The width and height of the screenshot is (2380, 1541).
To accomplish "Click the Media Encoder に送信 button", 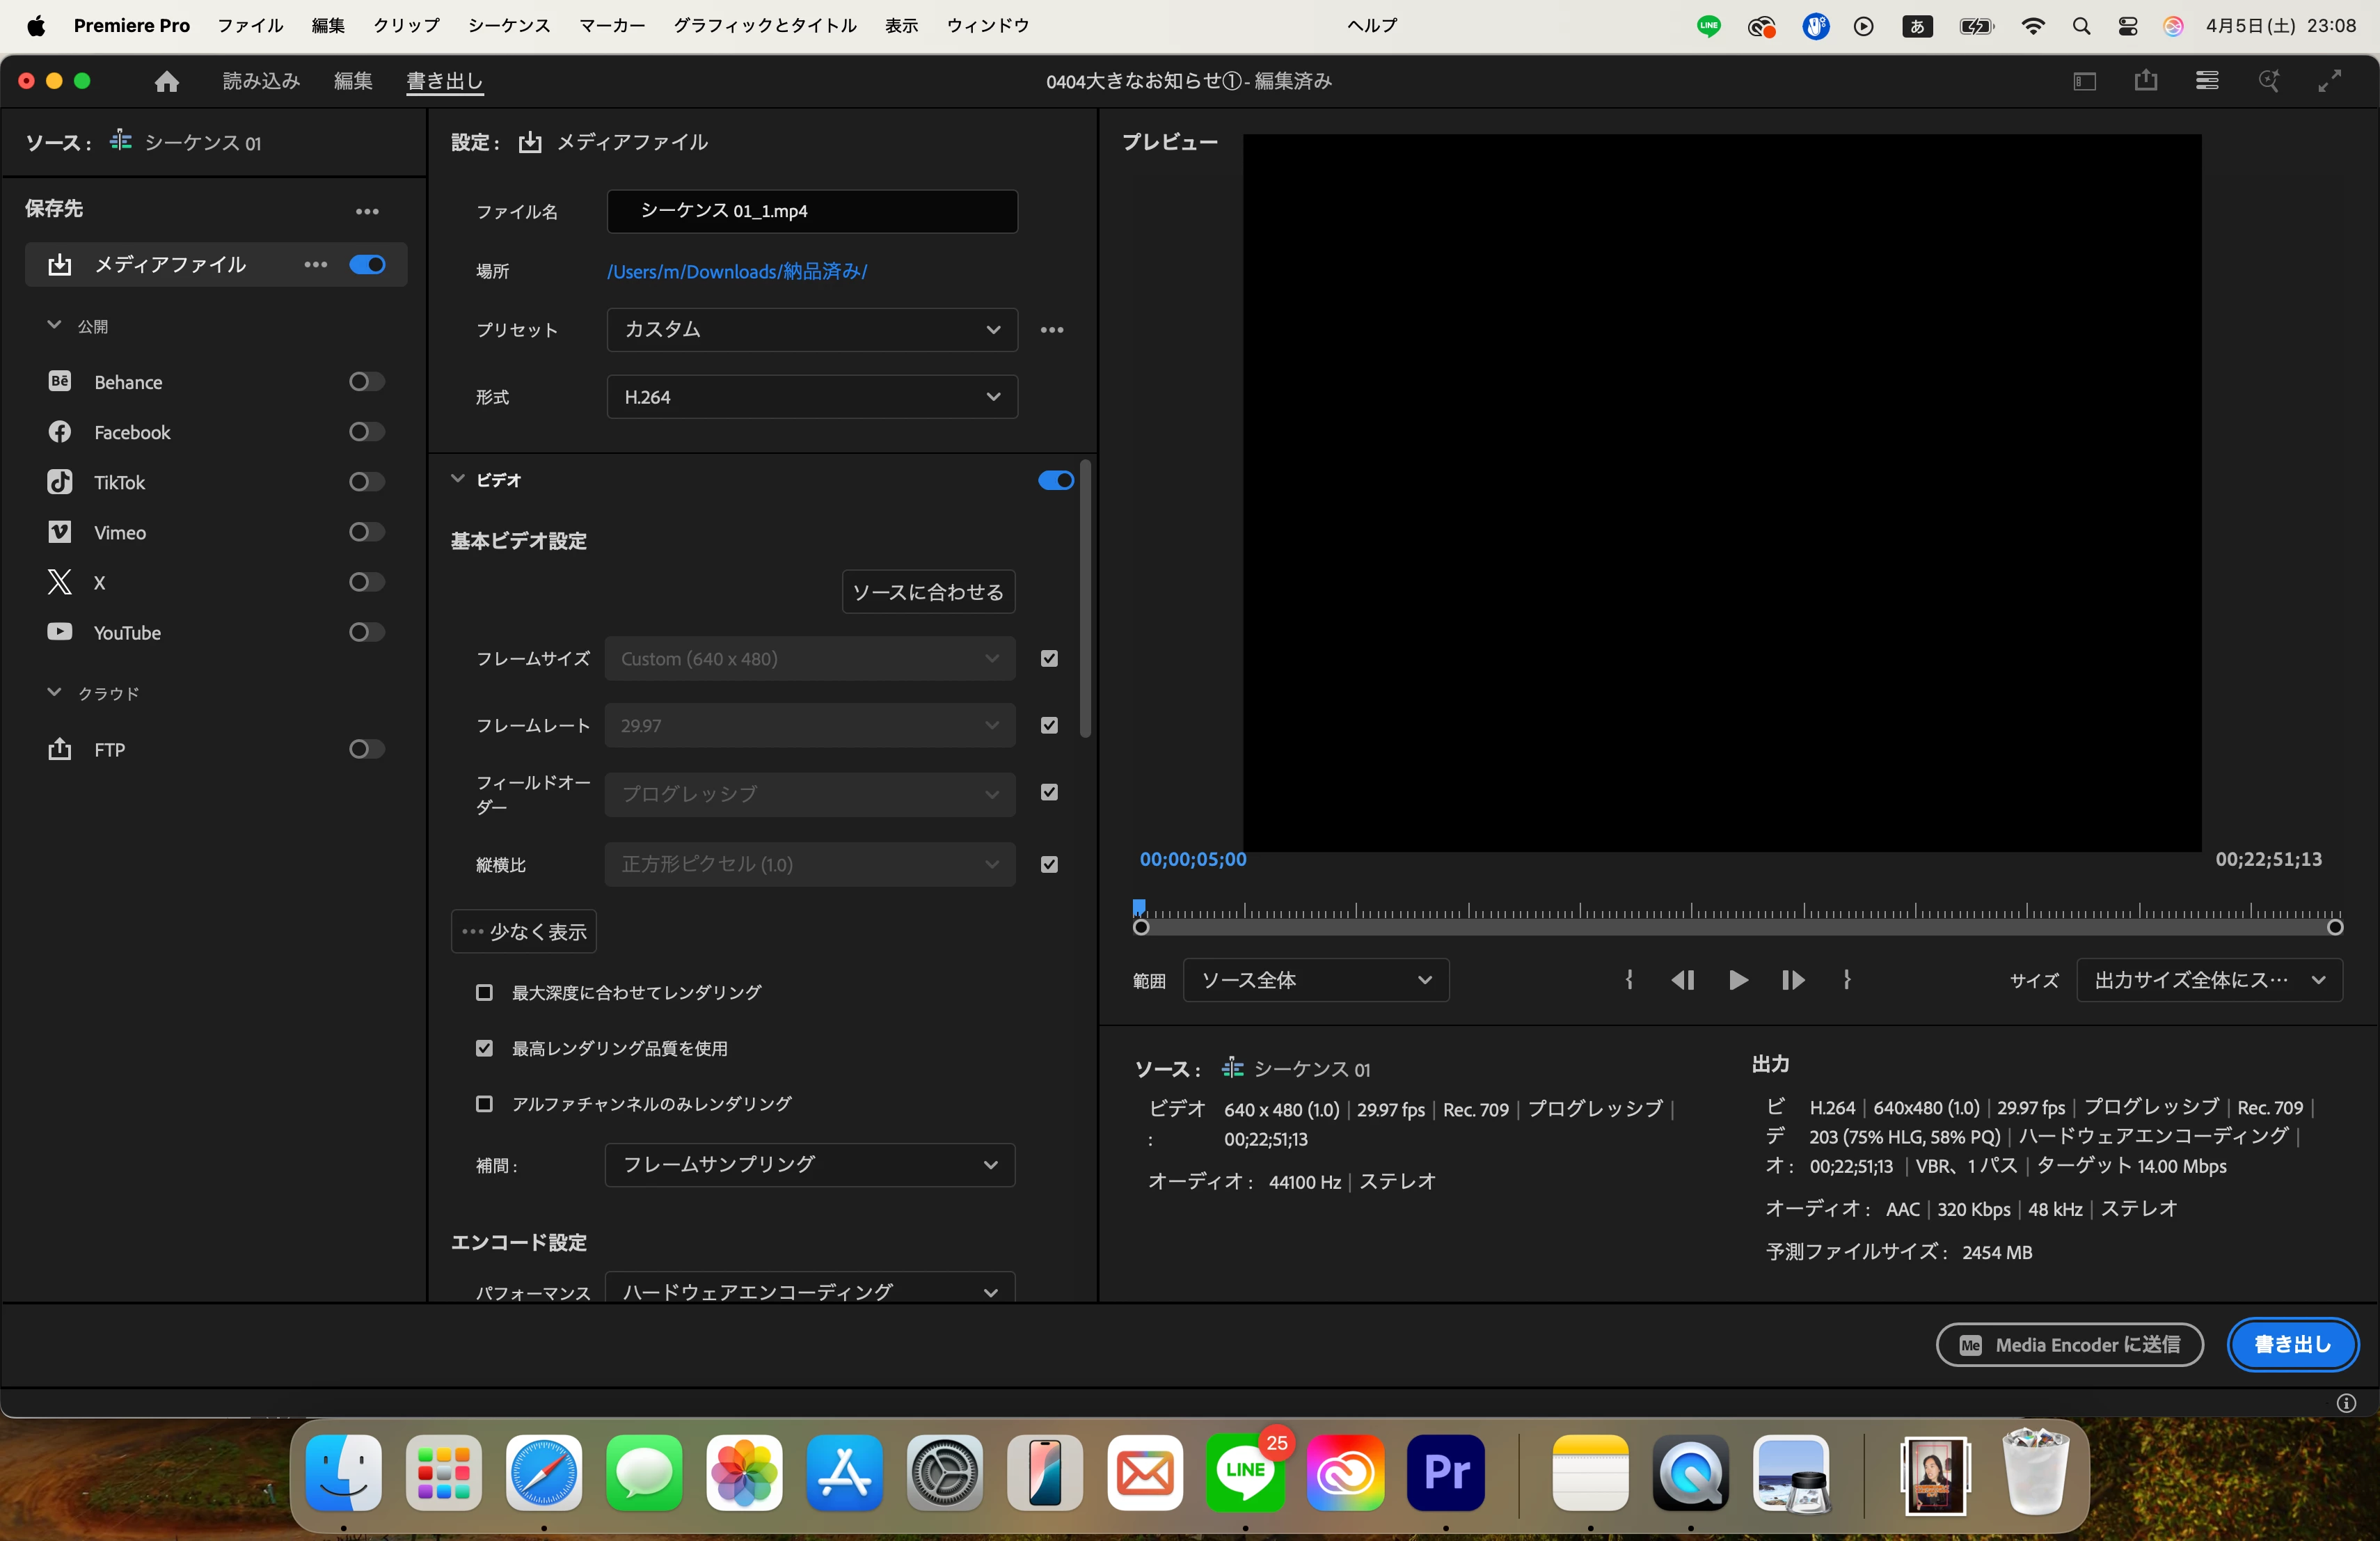I will (x=2069, y=1344).
